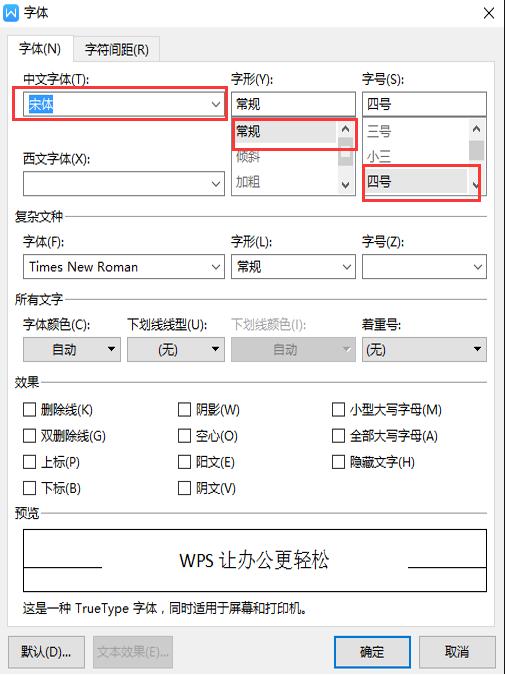Enable the 全部大写字母(A) checkbox

click(x=338, y=436)
